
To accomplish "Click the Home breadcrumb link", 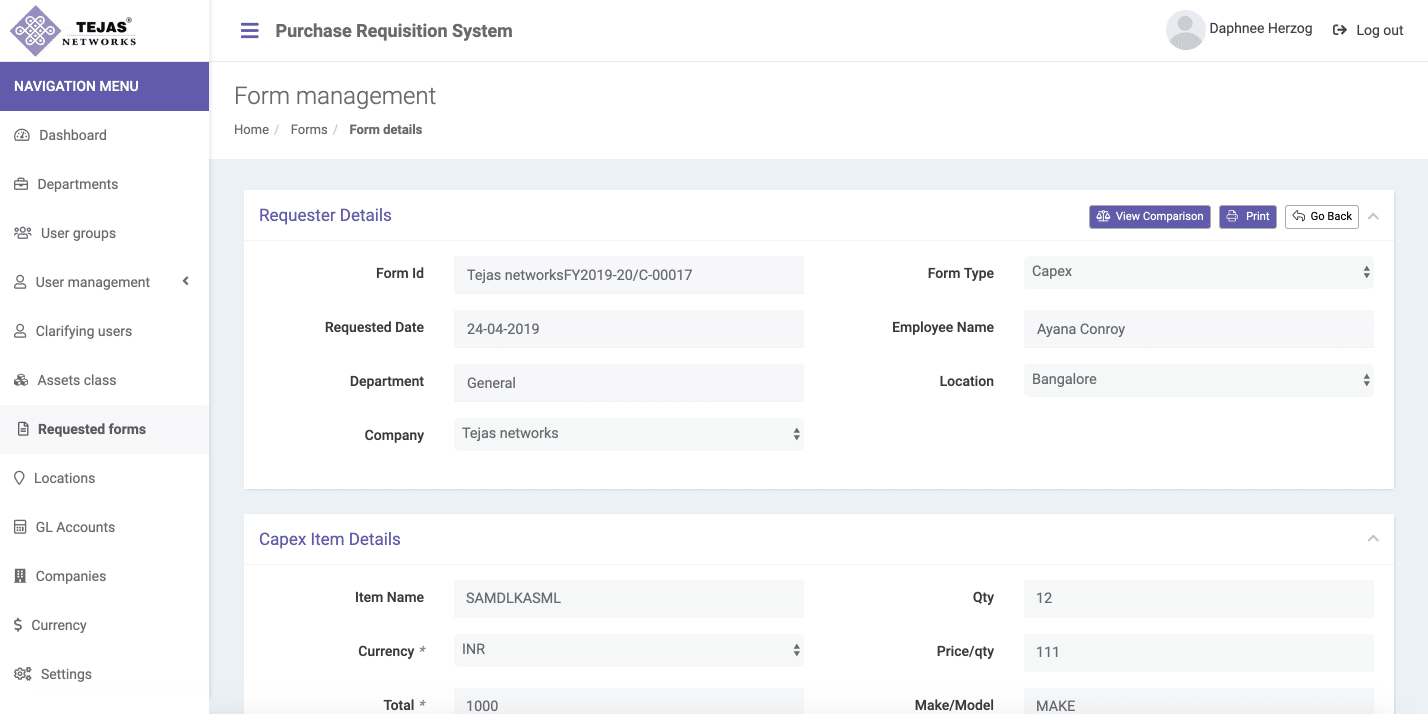I will click(251, 130).
